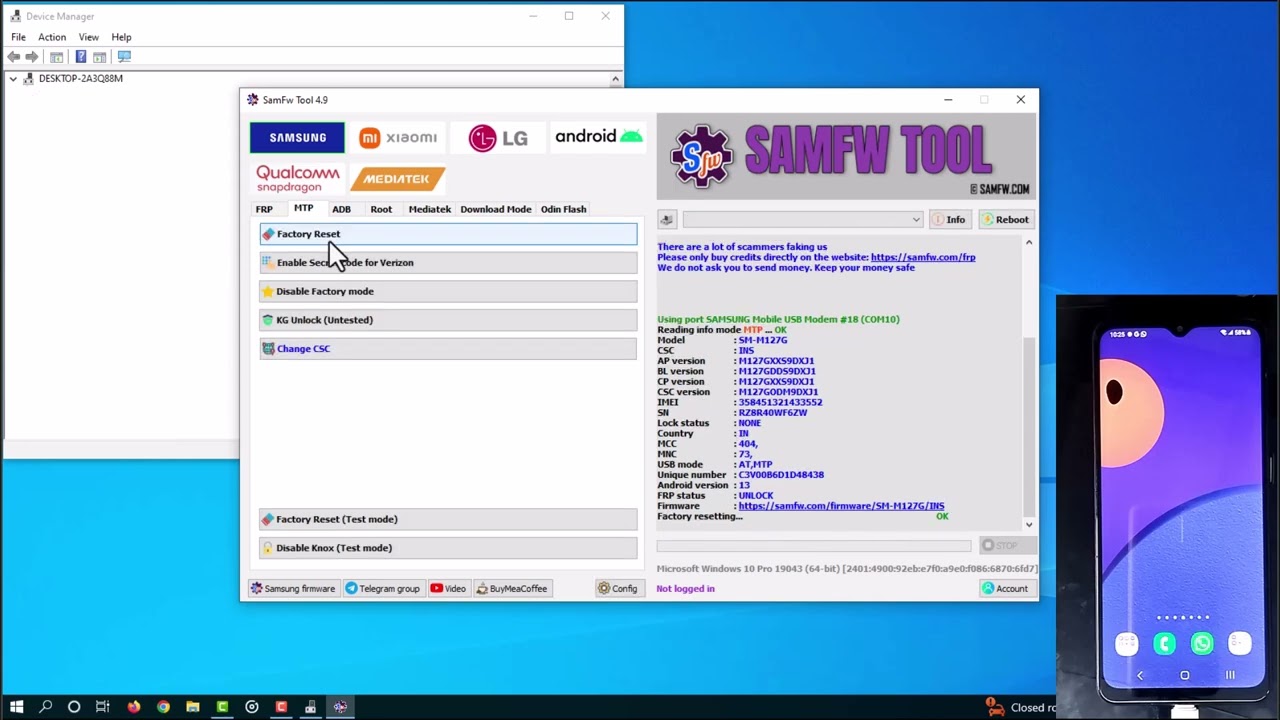Open the COM port dropdown
Screen dimensions: 1280x720
tap(803, 220)
